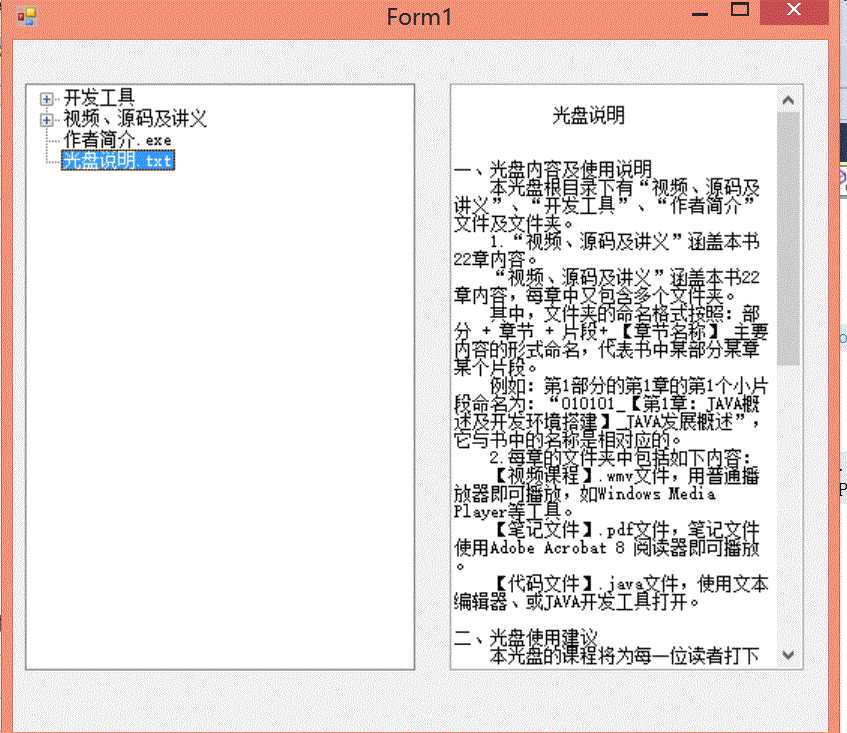Minimize the Form1 window
Viewport: 847px width, 733px height.
pos(700,14)
